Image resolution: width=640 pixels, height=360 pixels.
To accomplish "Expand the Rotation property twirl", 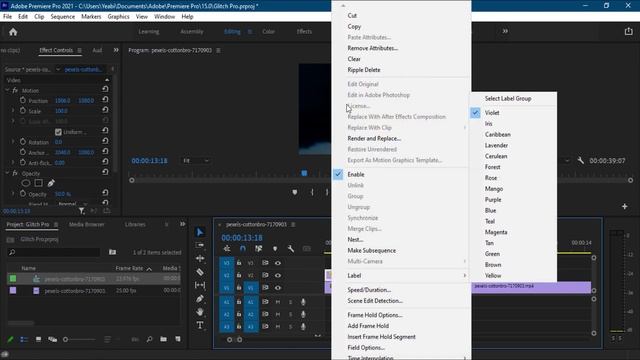I will point(13,142).
